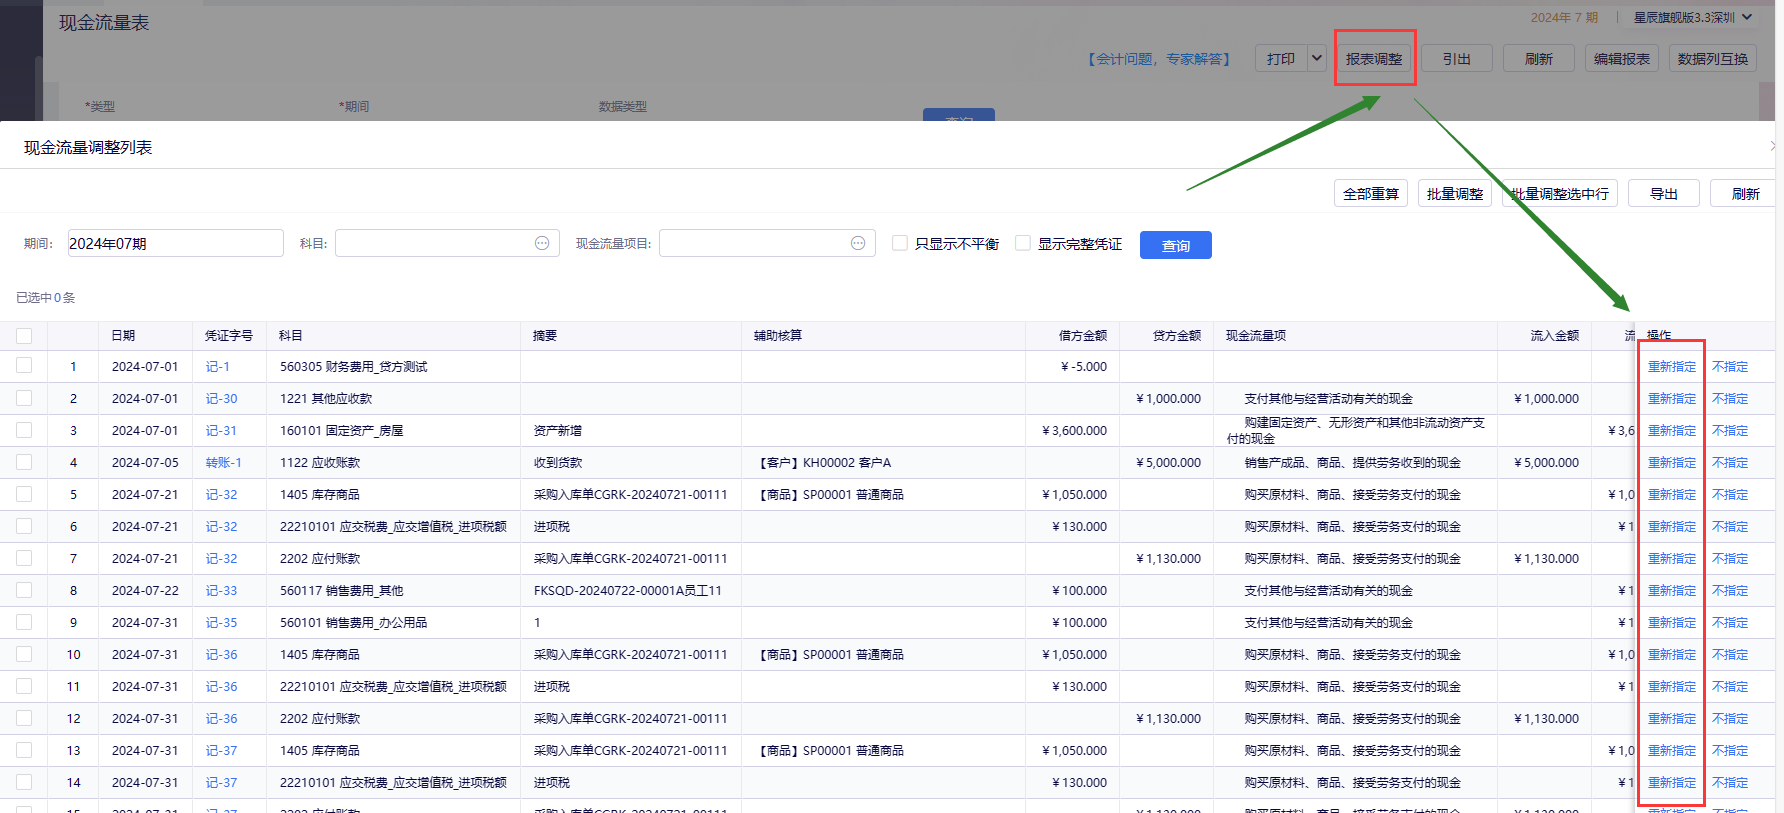Expand the 打印 dropdown arrow

point(1317,58)
